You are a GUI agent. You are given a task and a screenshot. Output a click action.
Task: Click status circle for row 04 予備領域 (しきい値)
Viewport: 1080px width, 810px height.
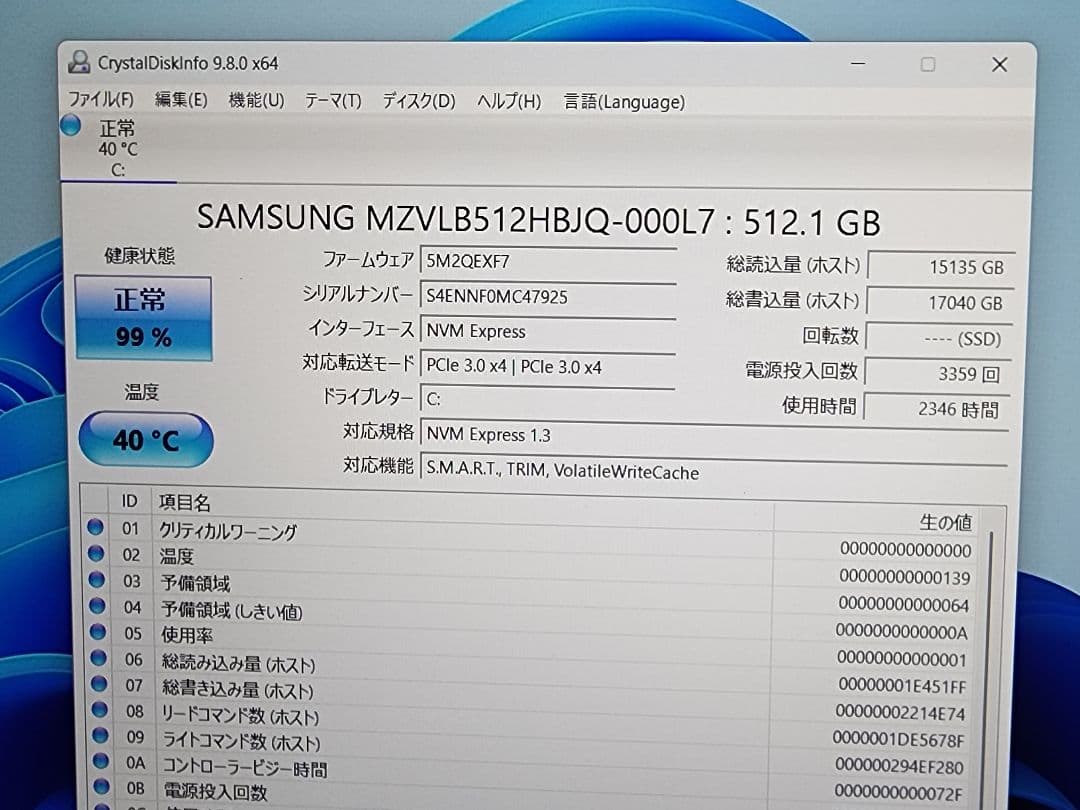pos(97,606)
